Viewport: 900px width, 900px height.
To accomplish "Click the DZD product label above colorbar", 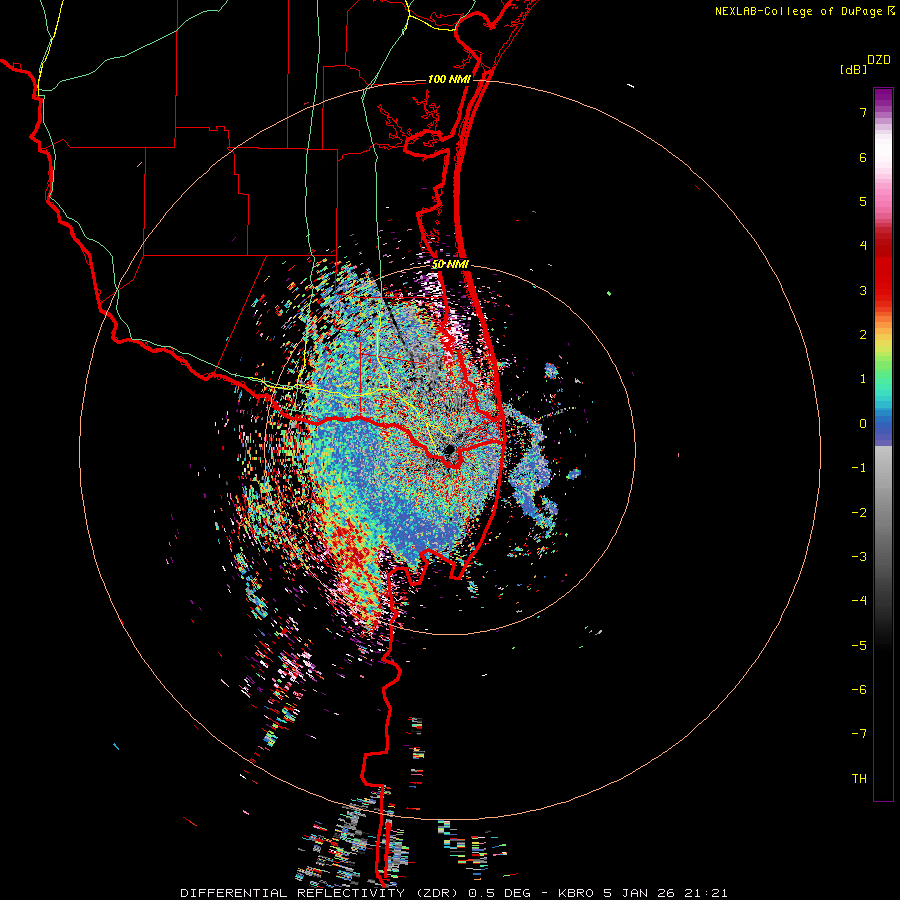I will click(879, 60).
